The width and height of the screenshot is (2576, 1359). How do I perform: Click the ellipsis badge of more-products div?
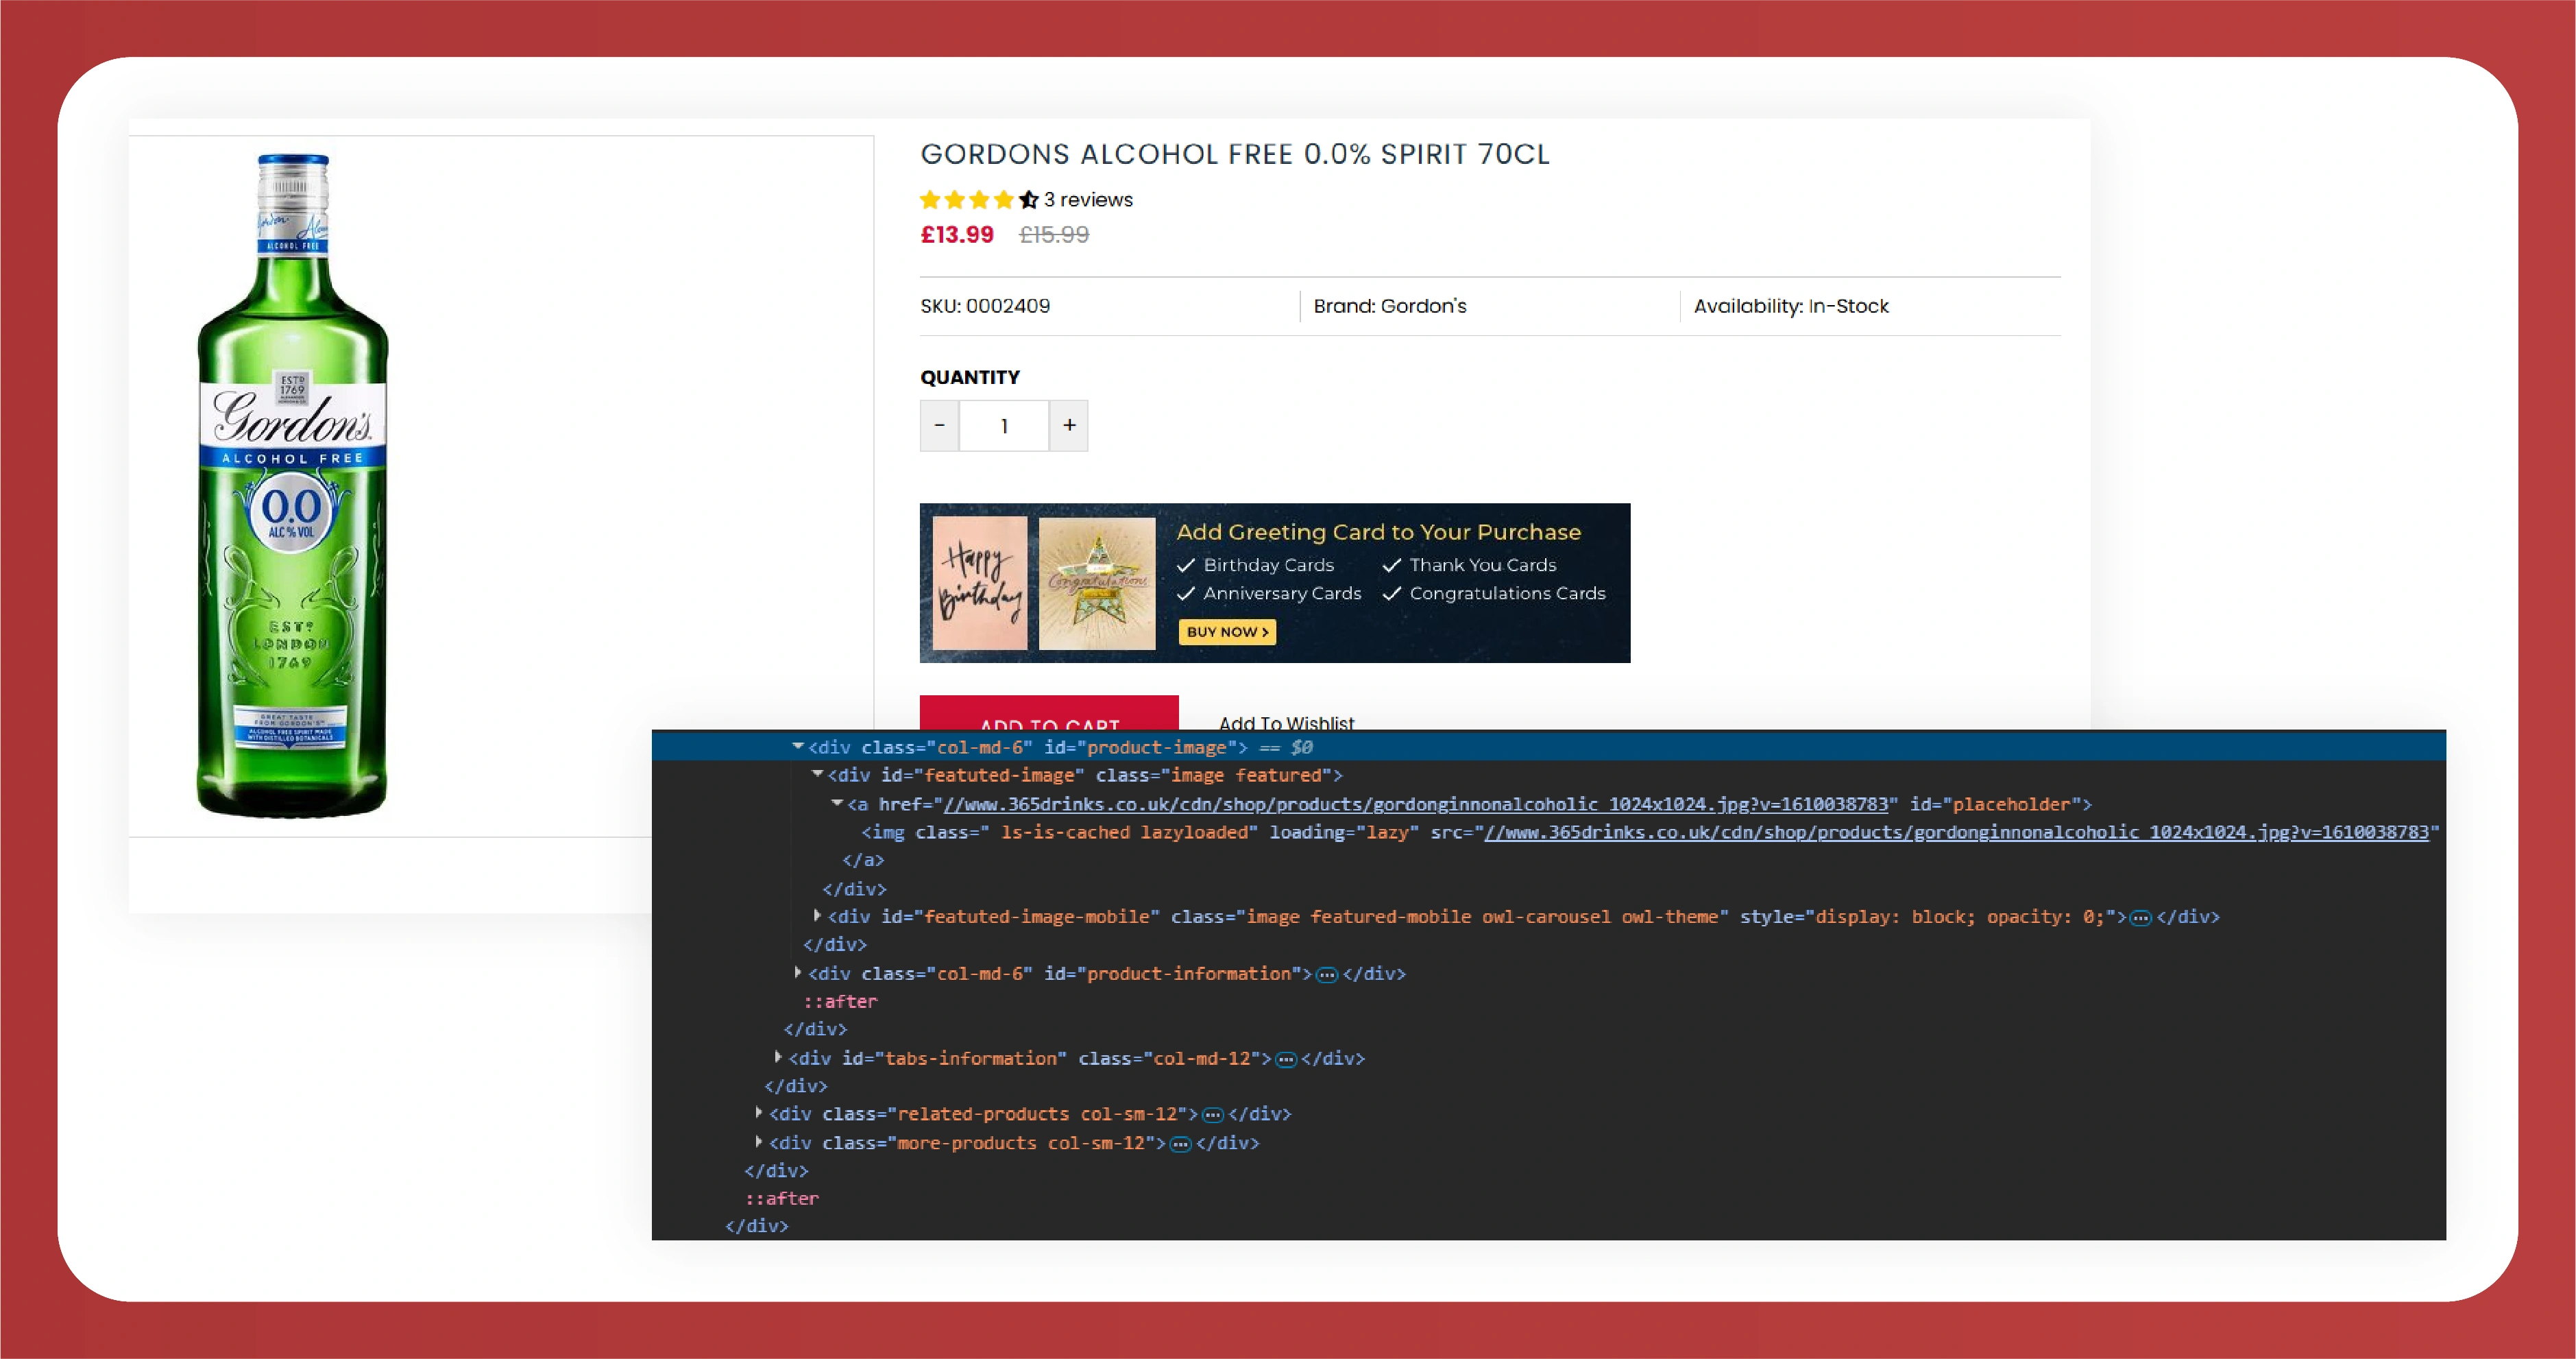[x=1181, y=1144]
